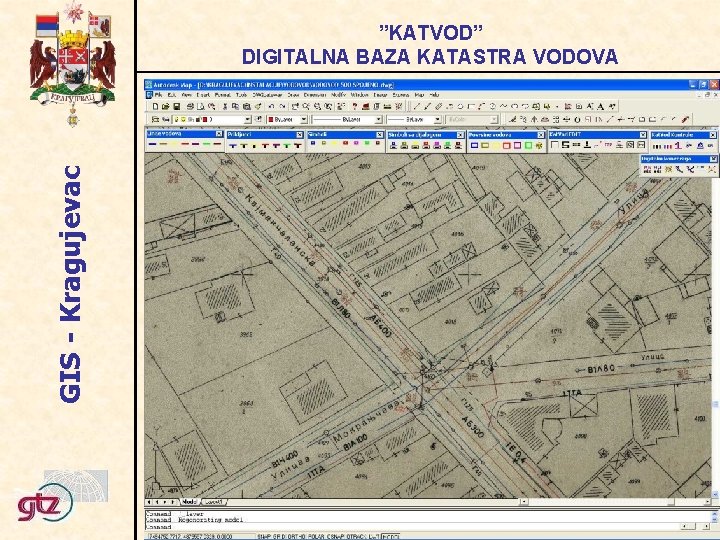
Task: Open the Draw menu
Action: point(293,95)
